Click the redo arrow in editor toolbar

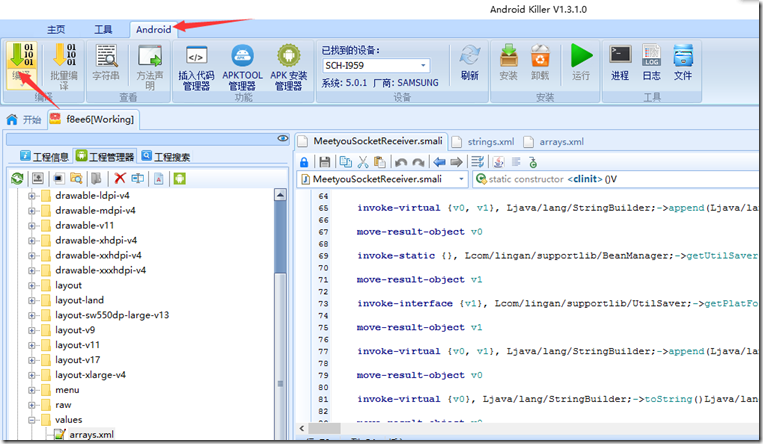click(x=418, y=162)
